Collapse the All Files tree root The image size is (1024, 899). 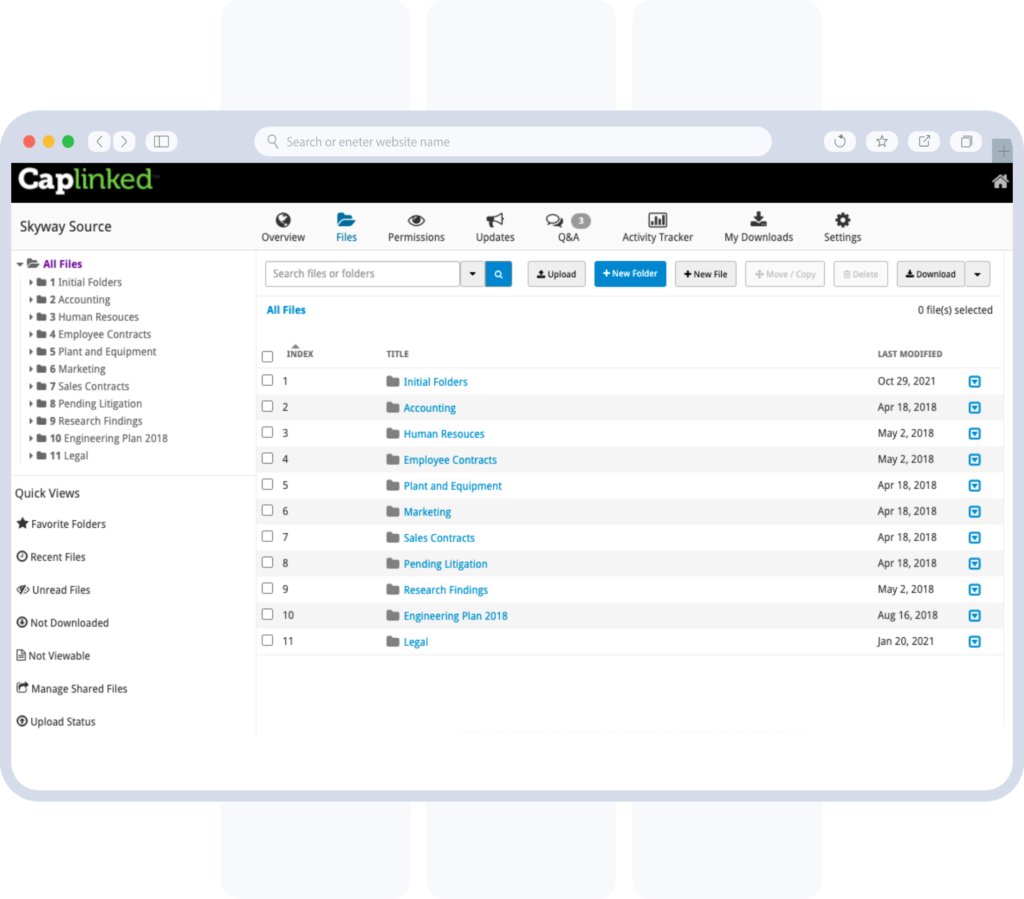(20, 264)
